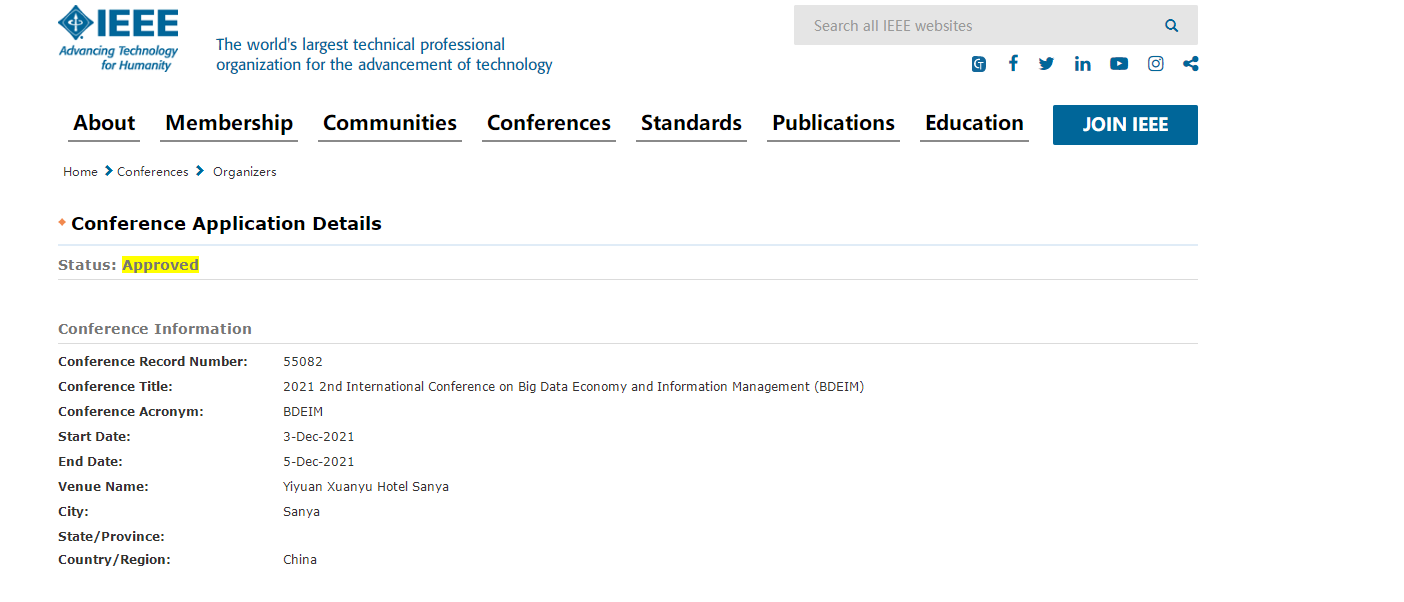The image size is (1404, 602).
Task: Open the Membership menu
Action: (229, 123)
